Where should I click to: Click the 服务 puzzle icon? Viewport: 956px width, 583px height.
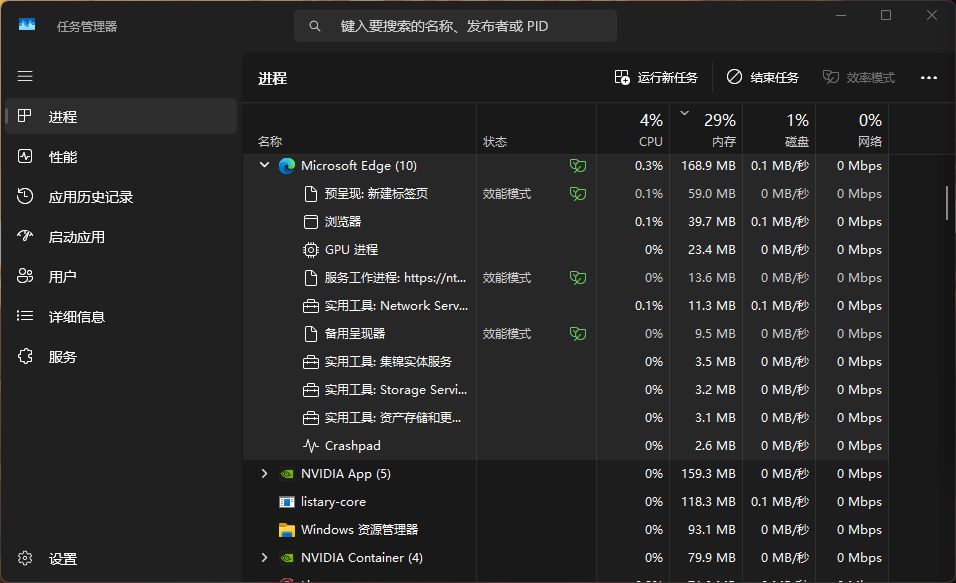[25, 356]
